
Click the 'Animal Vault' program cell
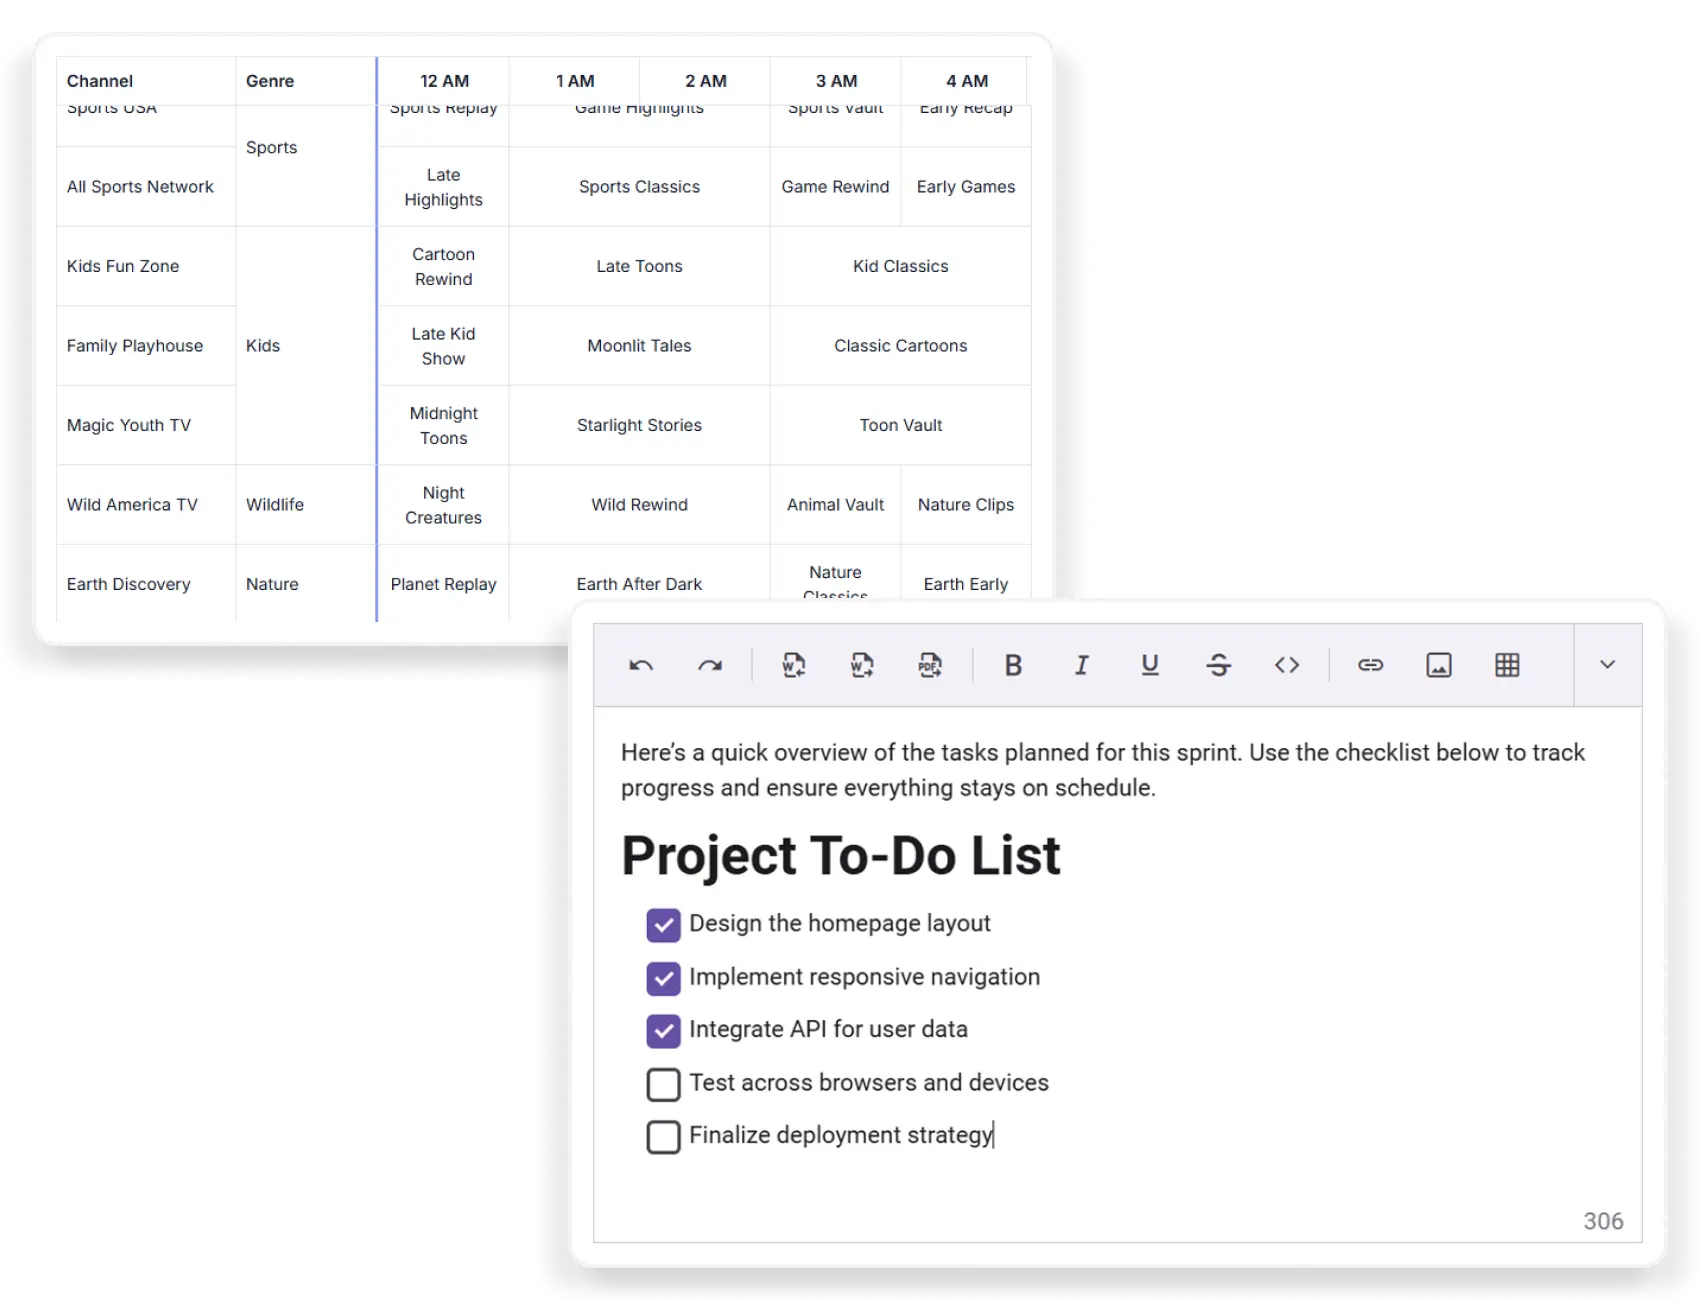[x=836, y=505]
